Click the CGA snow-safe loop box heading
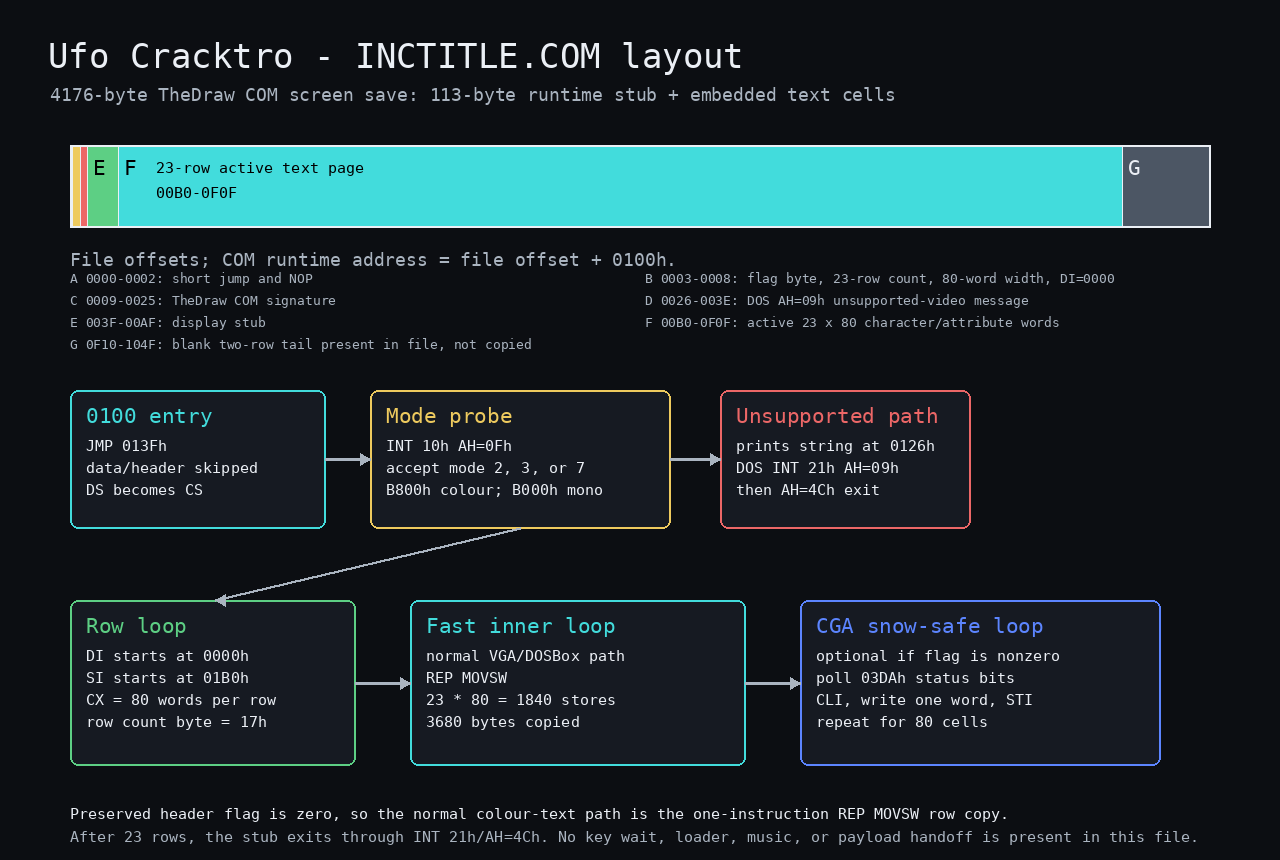The image size is (1280, 860). coord(930,626)
